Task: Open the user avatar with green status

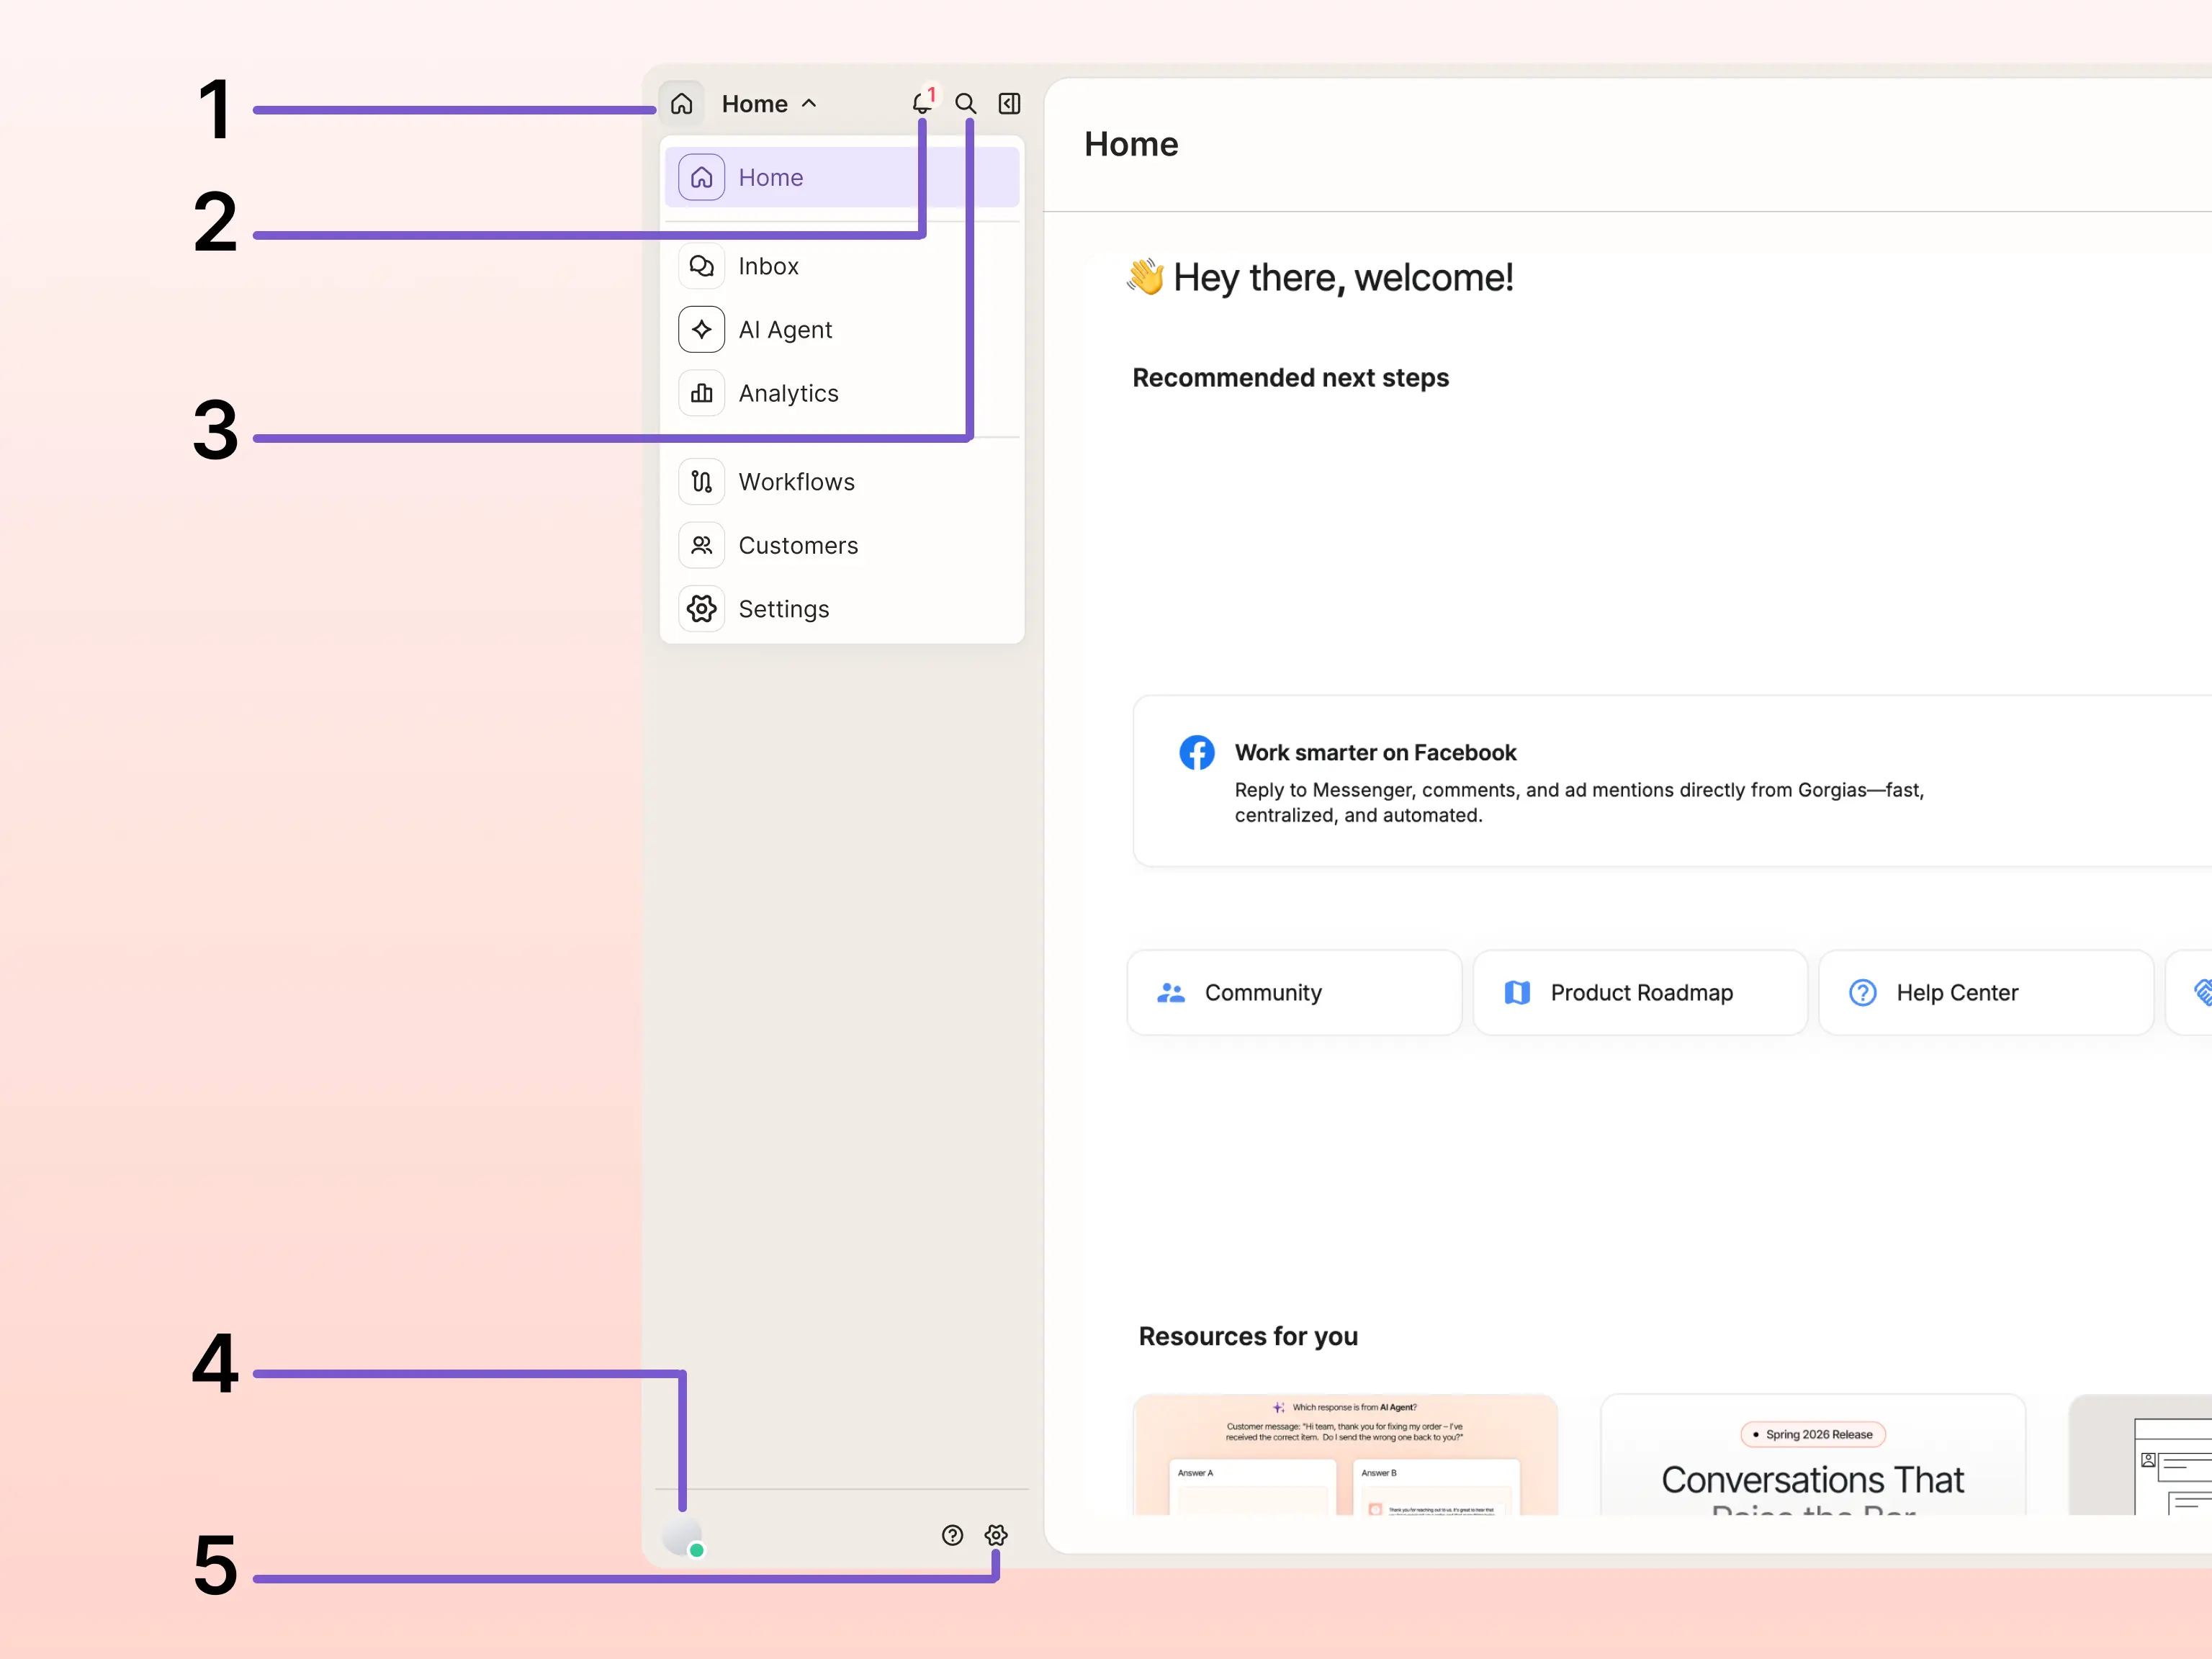Action: click(x=683, y=1537)
